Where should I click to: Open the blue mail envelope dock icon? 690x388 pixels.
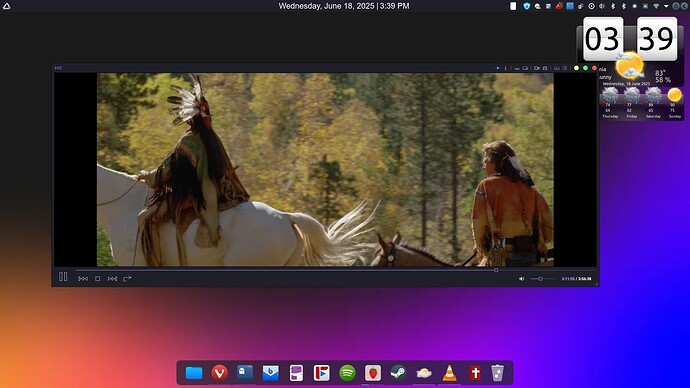point(271,373)
